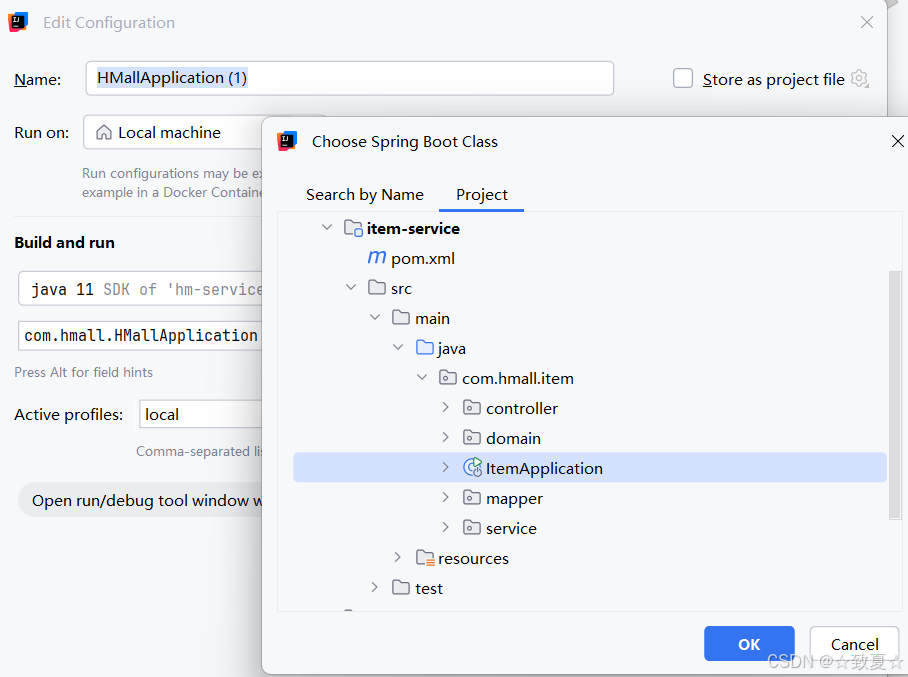Image resolution: width=908 pixels, height=677 pixels.
Task: Select the item-service module label
Action: [413, 229]
